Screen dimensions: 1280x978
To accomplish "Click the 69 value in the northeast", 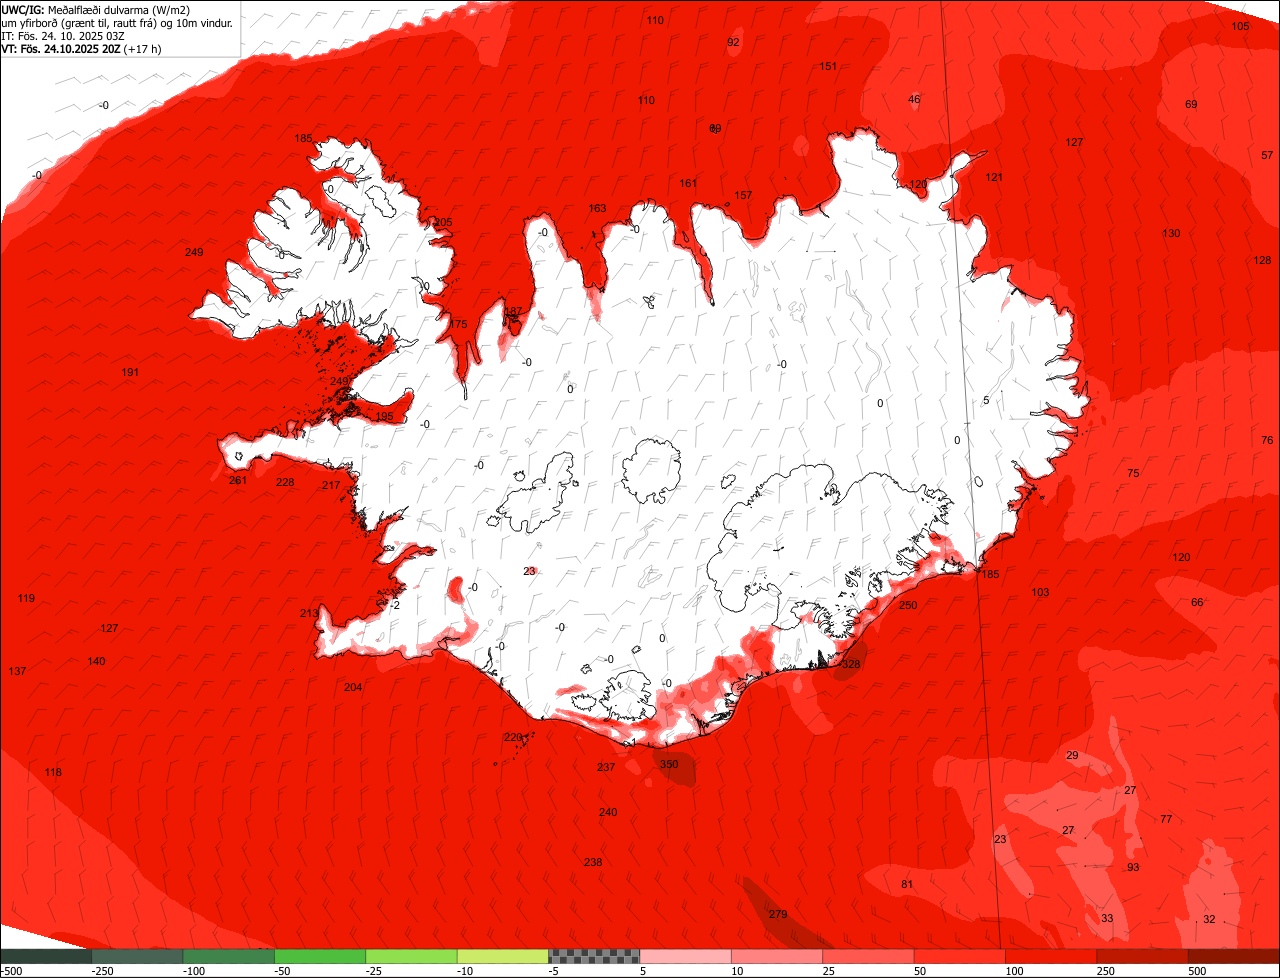I will tap(1191, 104).
